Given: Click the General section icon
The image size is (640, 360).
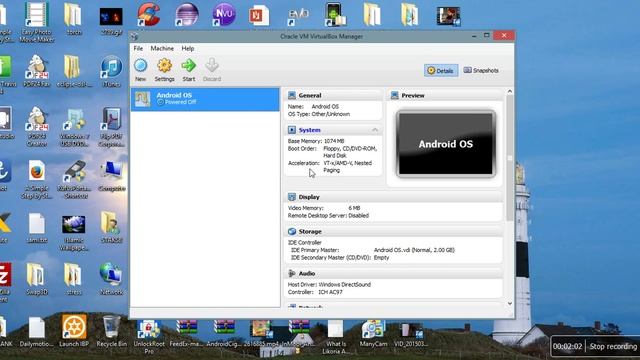Looking at the screenshot, I should [292, 96].
